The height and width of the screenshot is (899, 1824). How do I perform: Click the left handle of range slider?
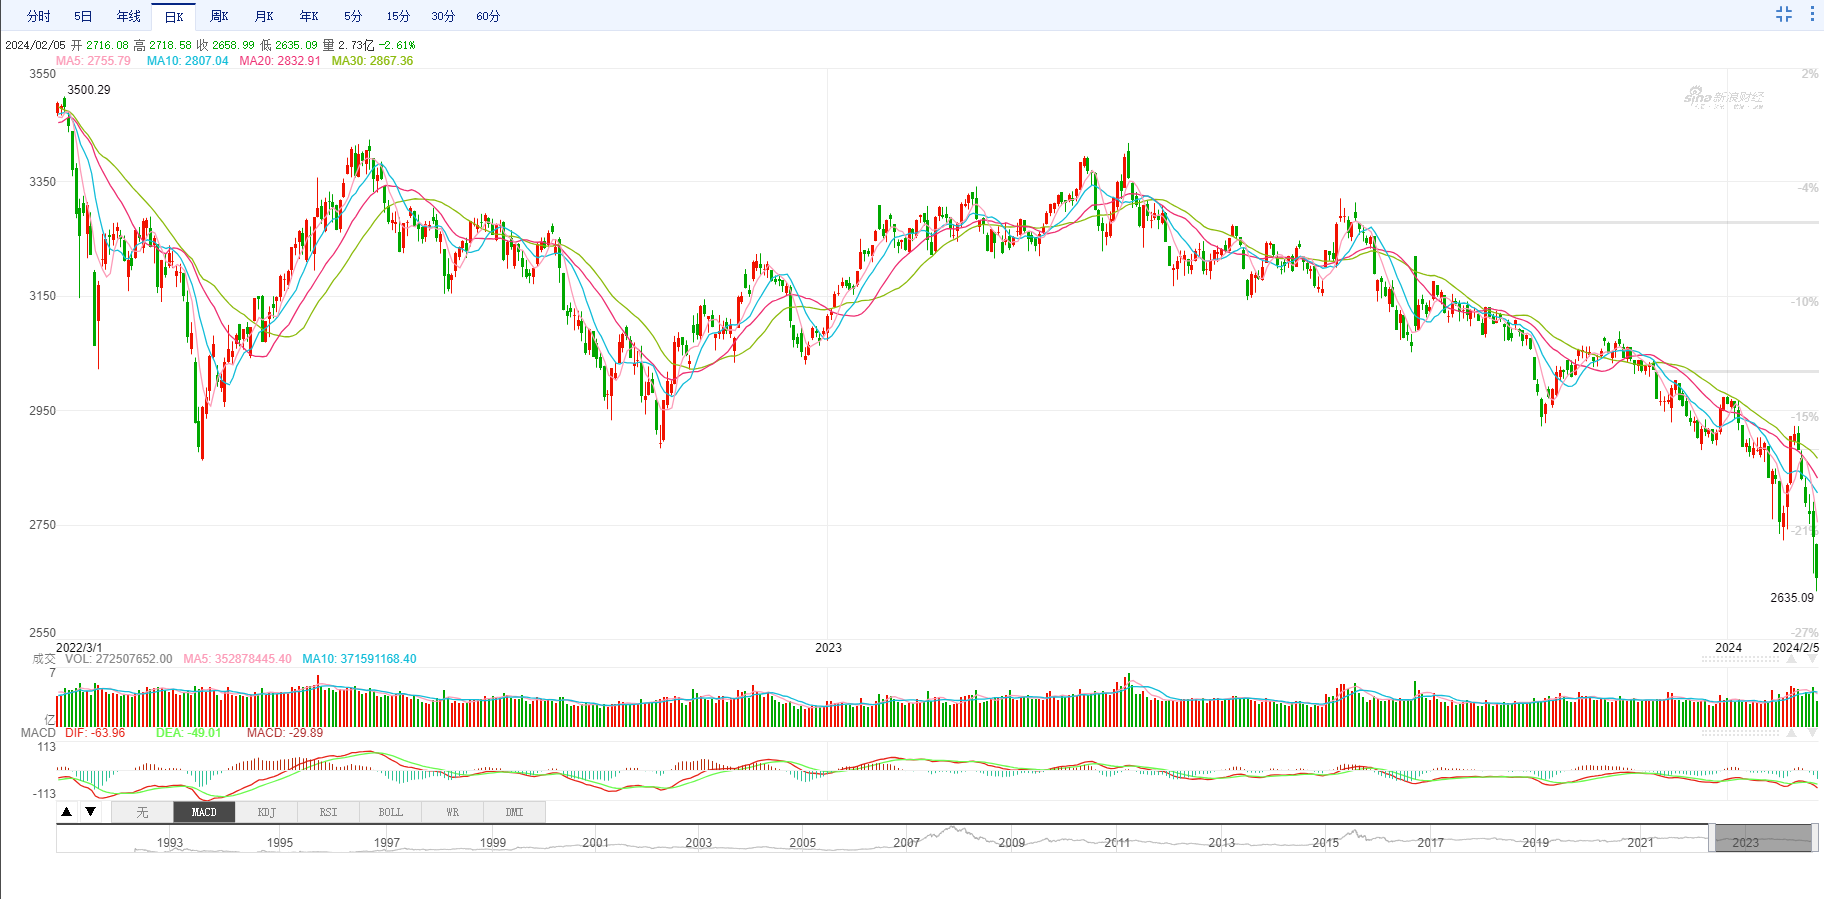(1712, 838)
